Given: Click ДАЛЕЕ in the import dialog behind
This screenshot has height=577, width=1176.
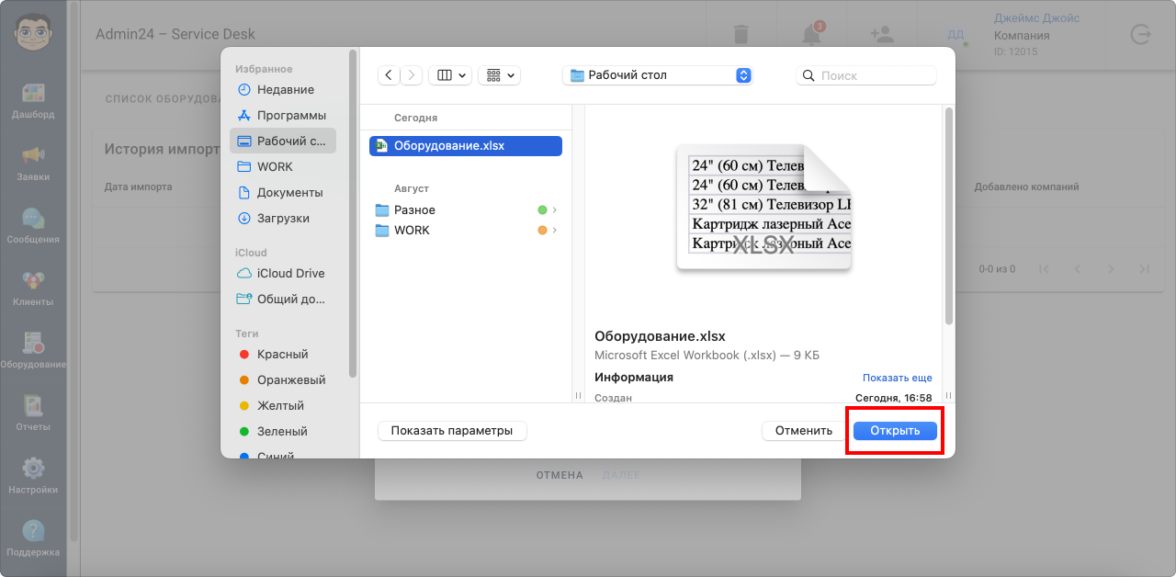Looking at the screenshot, I should coord(621,475).
